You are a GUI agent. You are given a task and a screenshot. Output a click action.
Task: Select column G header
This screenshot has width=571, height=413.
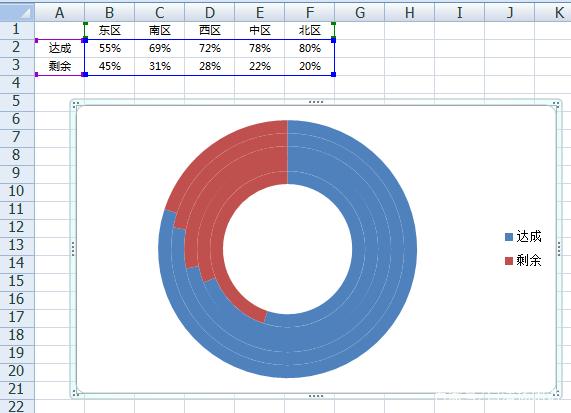pos(360,12)
